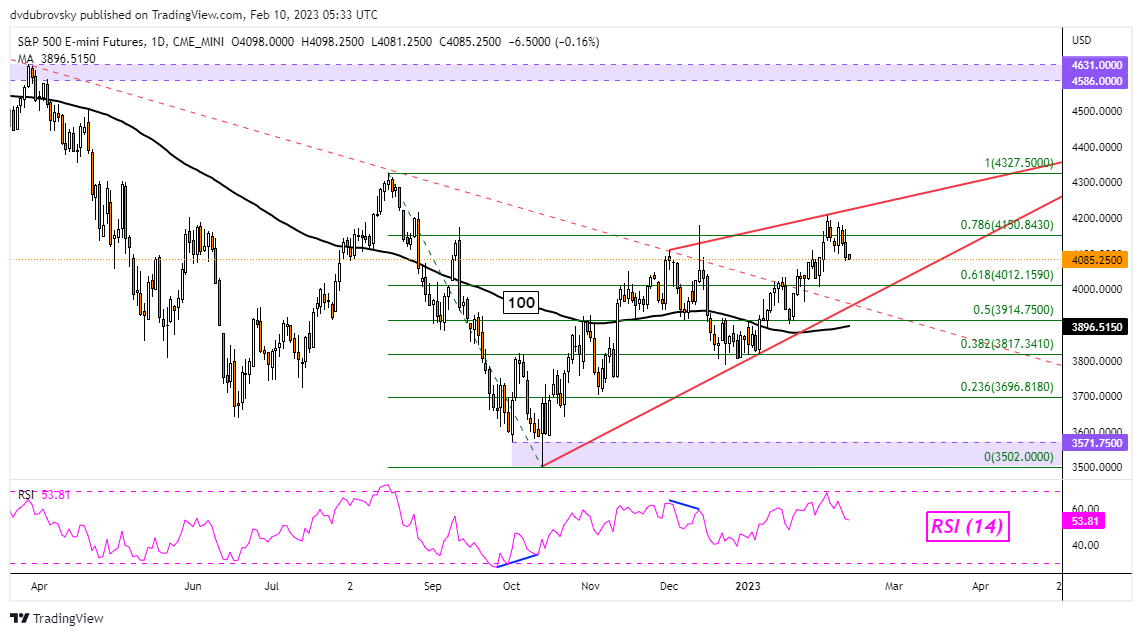Click the USD currency label on price axis
Screen dimensions: 1142x636
(x=1082, y=40)
